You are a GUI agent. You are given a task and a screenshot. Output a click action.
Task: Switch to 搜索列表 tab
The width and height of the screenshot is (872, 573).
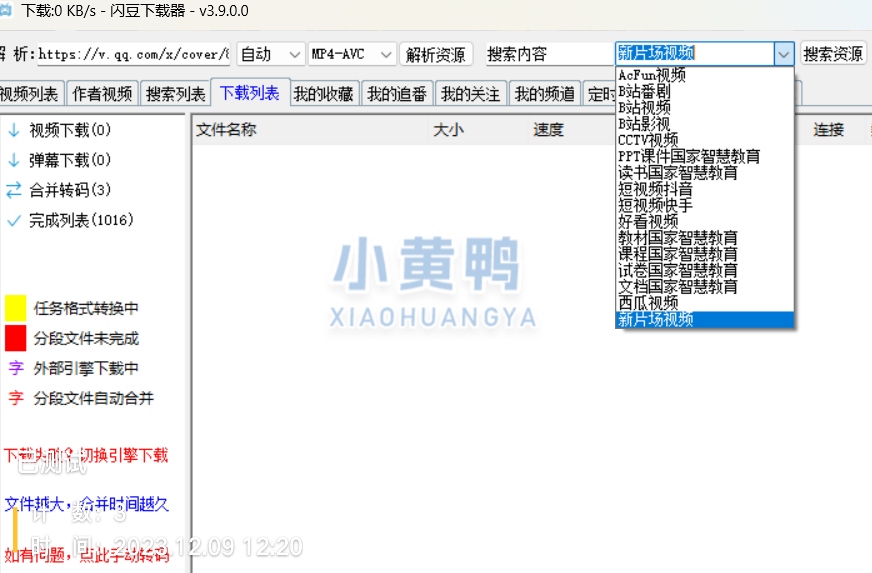(176, 94)
